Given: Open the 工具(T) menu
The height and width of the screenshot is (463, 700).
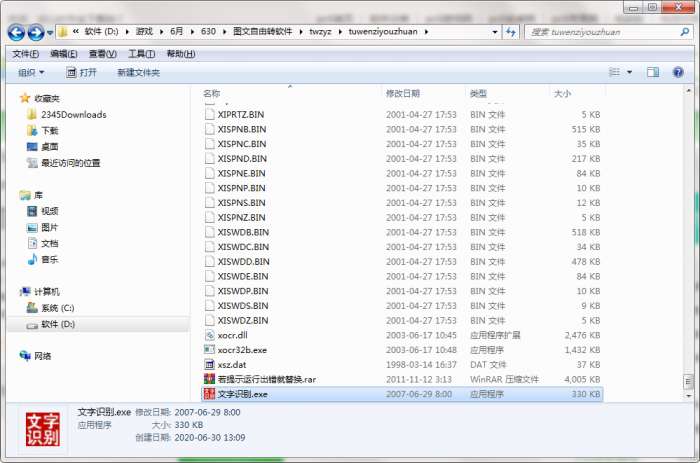Looking at the screenshot, I should tap(142, 54).
